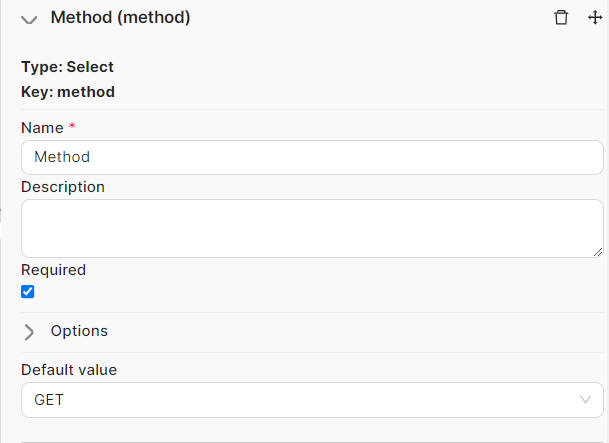The image size is (609, 443).
Task: Click the Options label text
Action: click(79, 331)
